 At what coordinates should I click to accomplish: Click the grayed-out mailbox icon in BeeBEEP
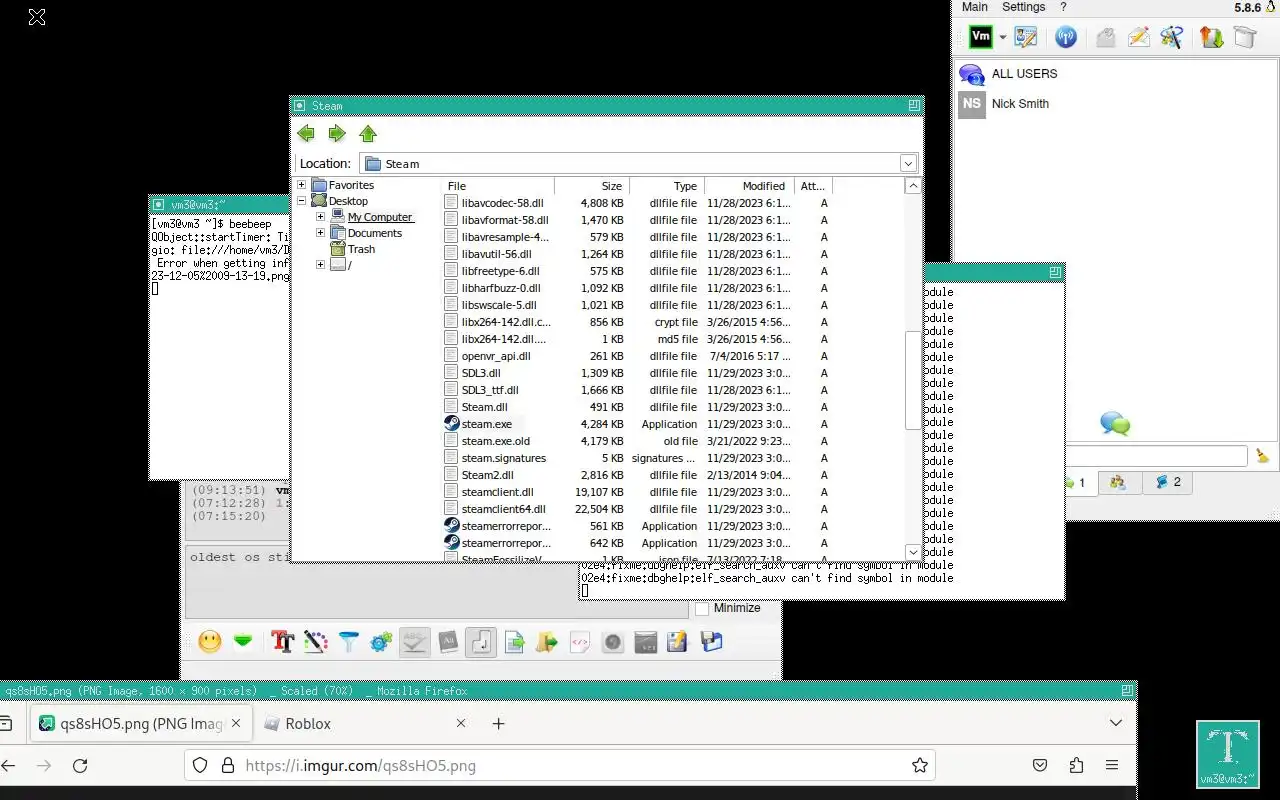[1106, 38]
